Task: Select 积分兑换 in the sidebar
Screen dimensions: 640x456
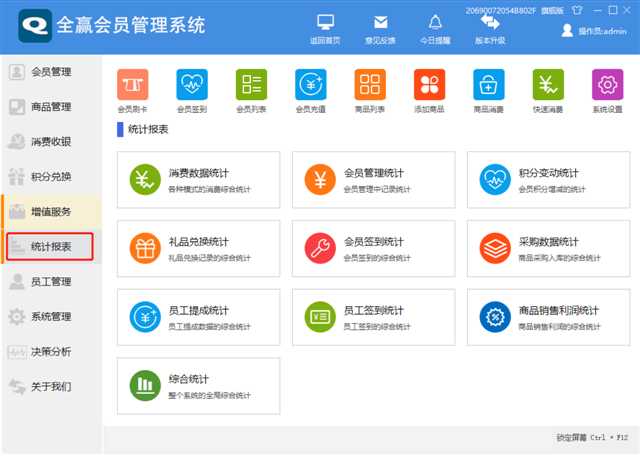Action: tap(51, 177)
